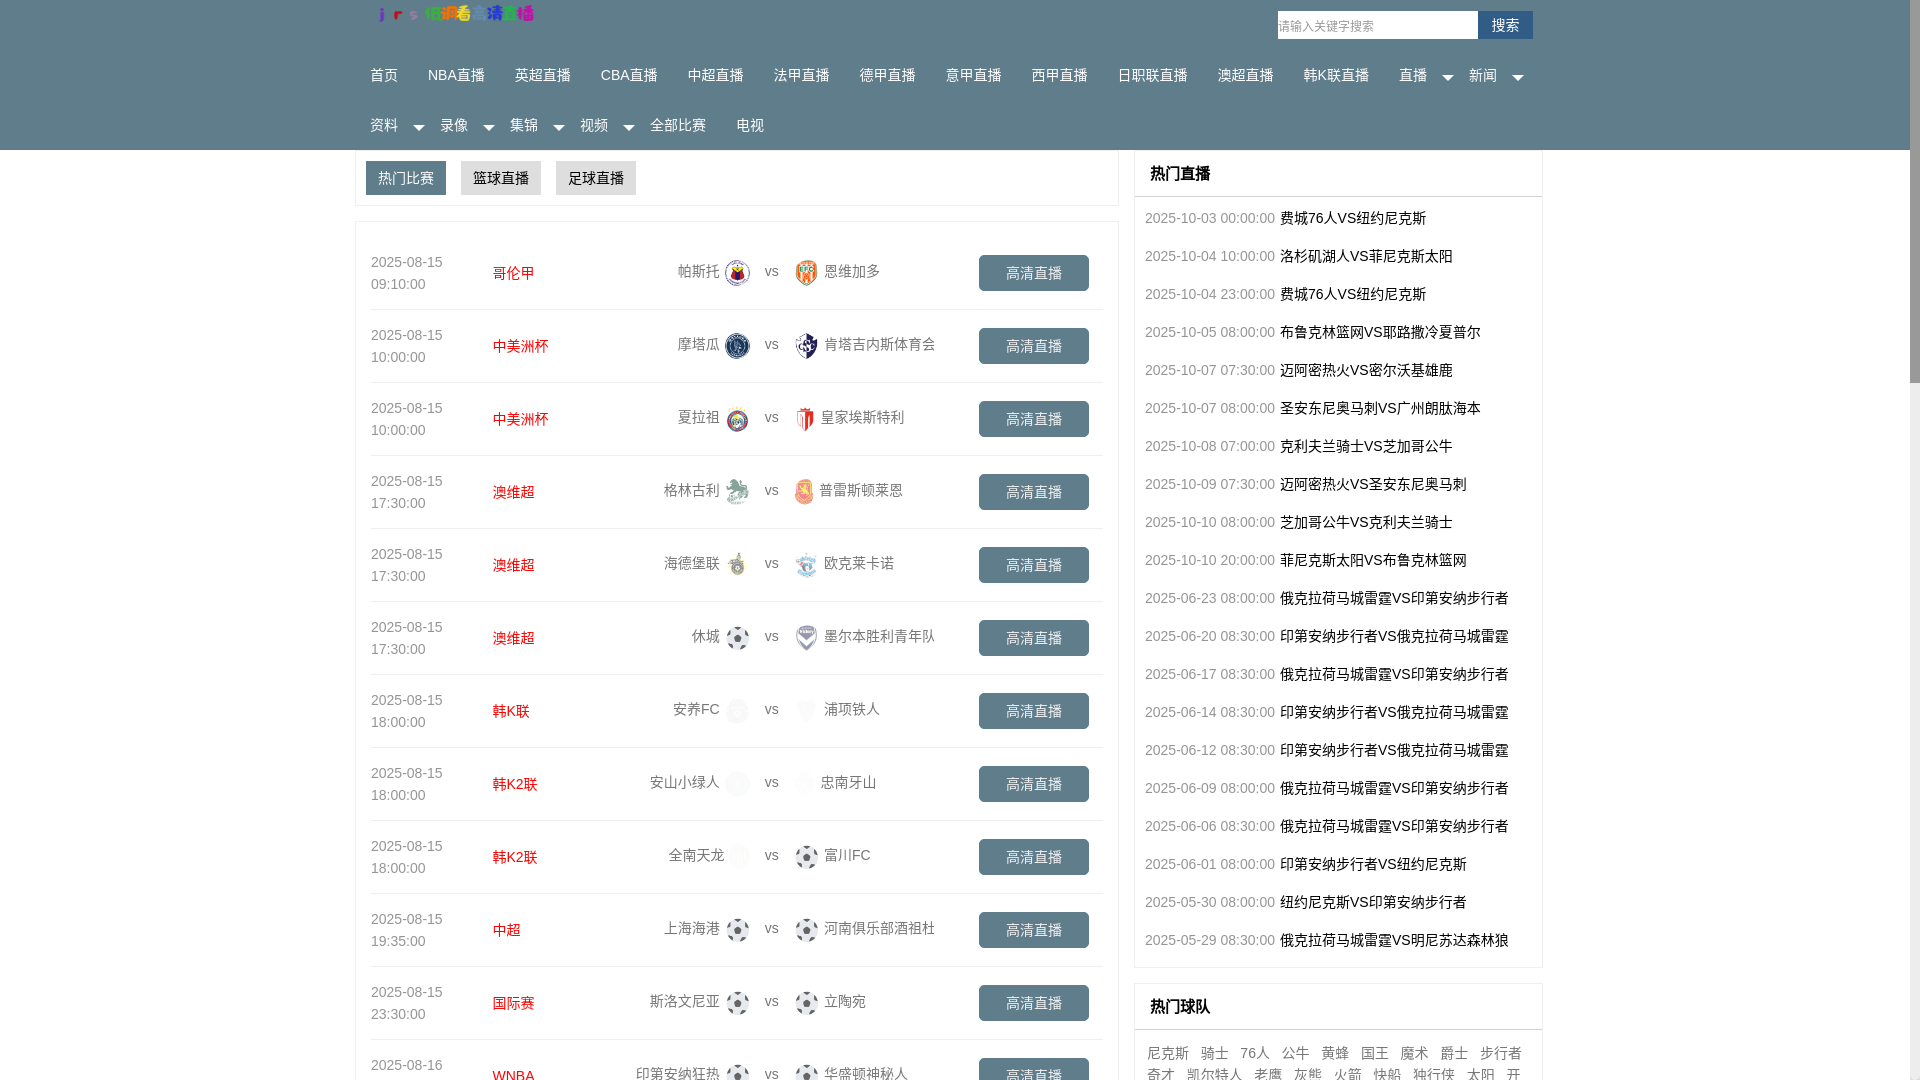Click the 格林古利 team logo icon
This screenshot has height=1080, width=1920.
point(737,491)
